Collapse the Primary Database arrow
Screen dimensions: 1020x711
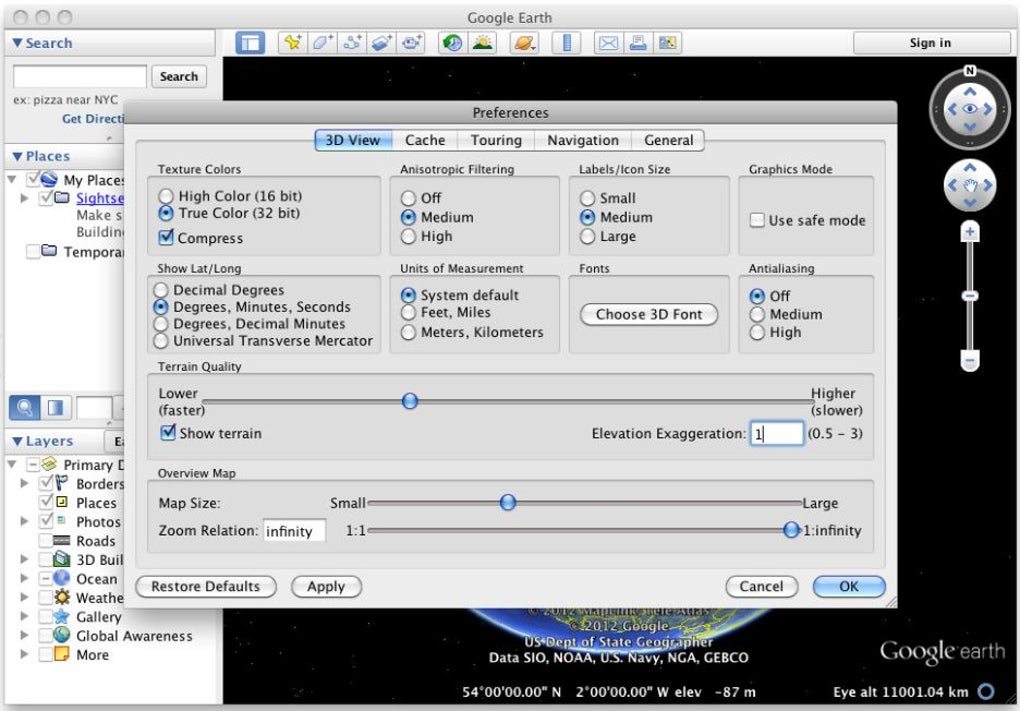pos(12,464)
